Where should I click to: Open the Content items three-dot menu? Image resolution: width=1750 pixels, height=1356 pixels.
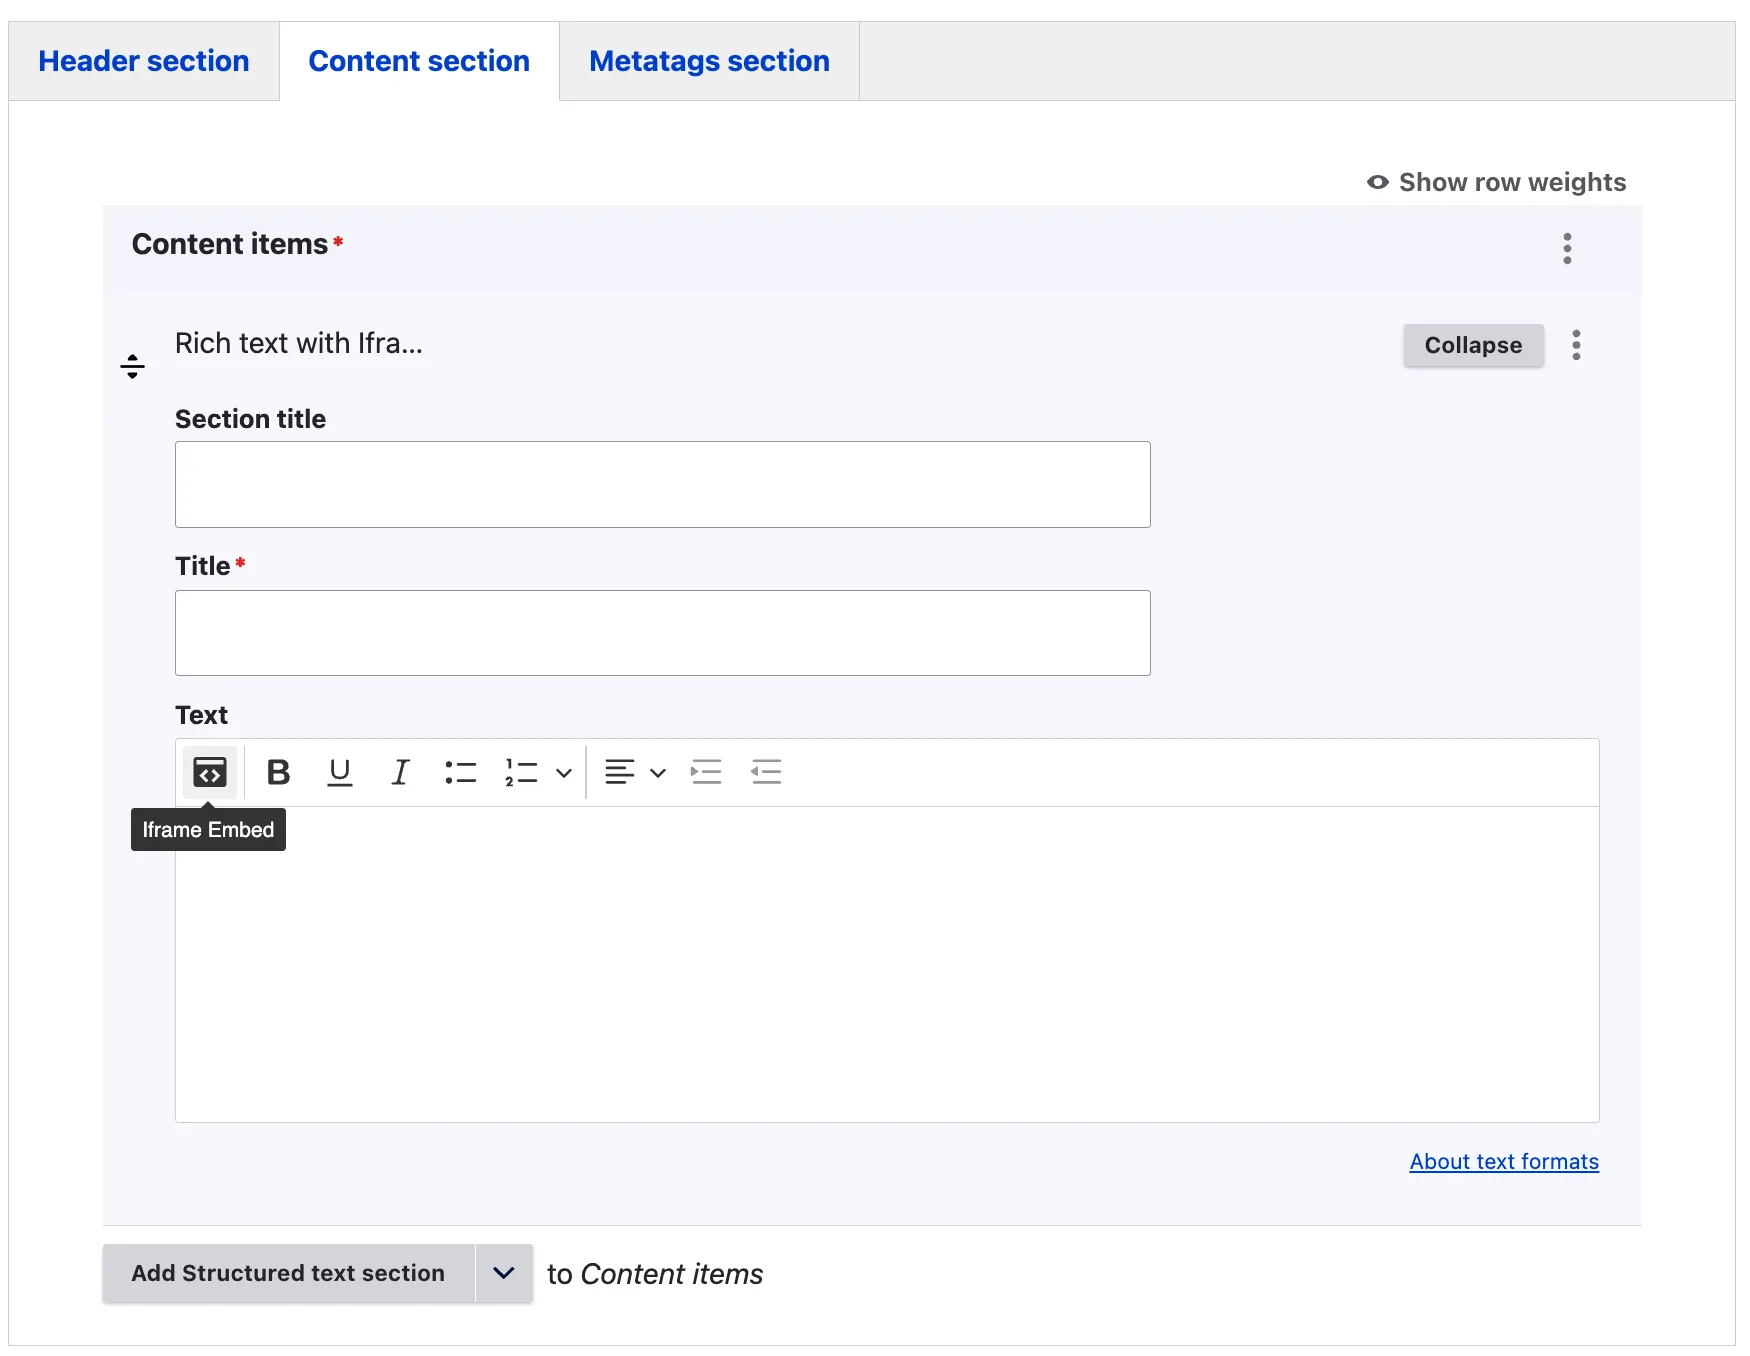(1567, 248)
